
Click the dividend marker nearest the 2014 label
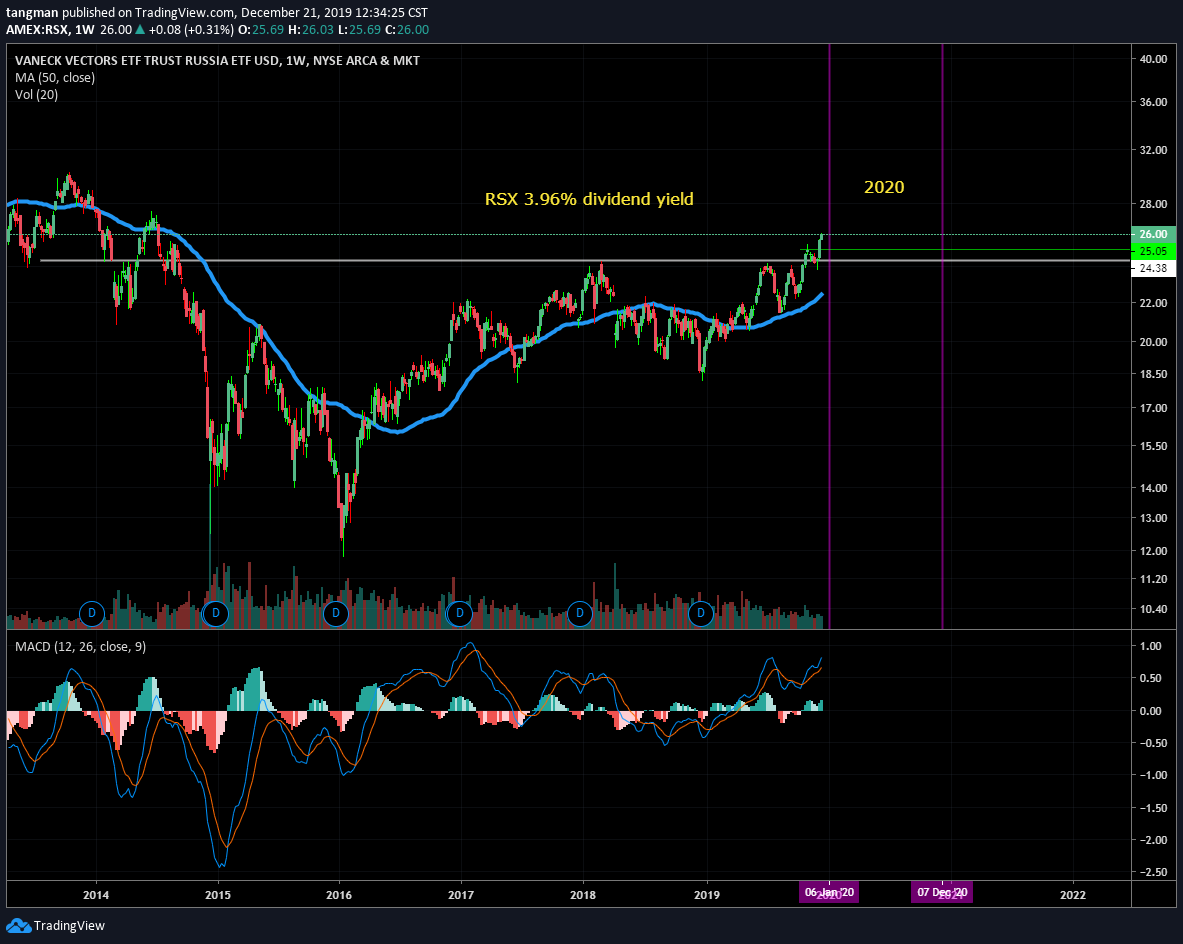[x=92, y=613]
